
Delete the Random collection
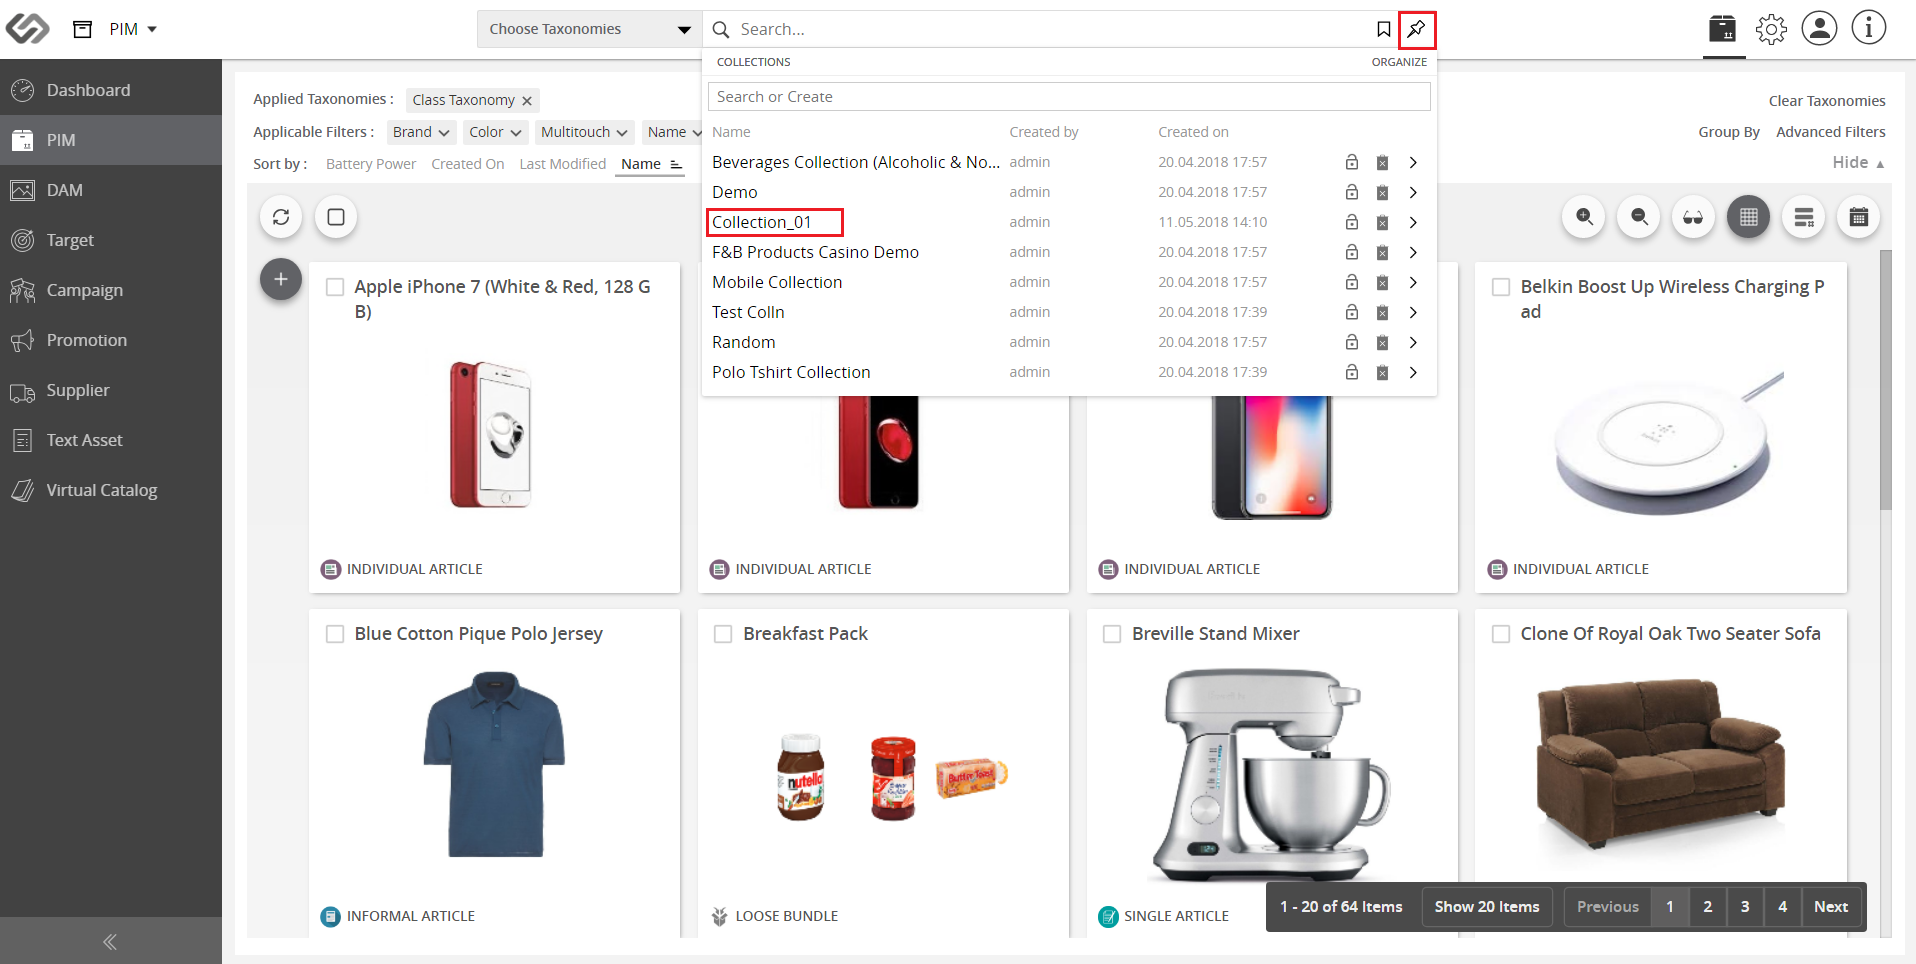[1382, 342]
